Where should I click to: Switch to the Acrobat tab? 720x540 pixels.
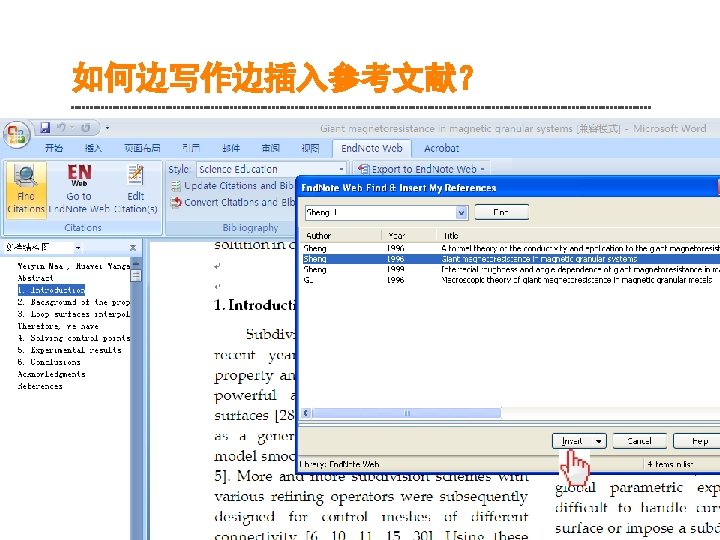pyautogui.click(x=441, y=148)
